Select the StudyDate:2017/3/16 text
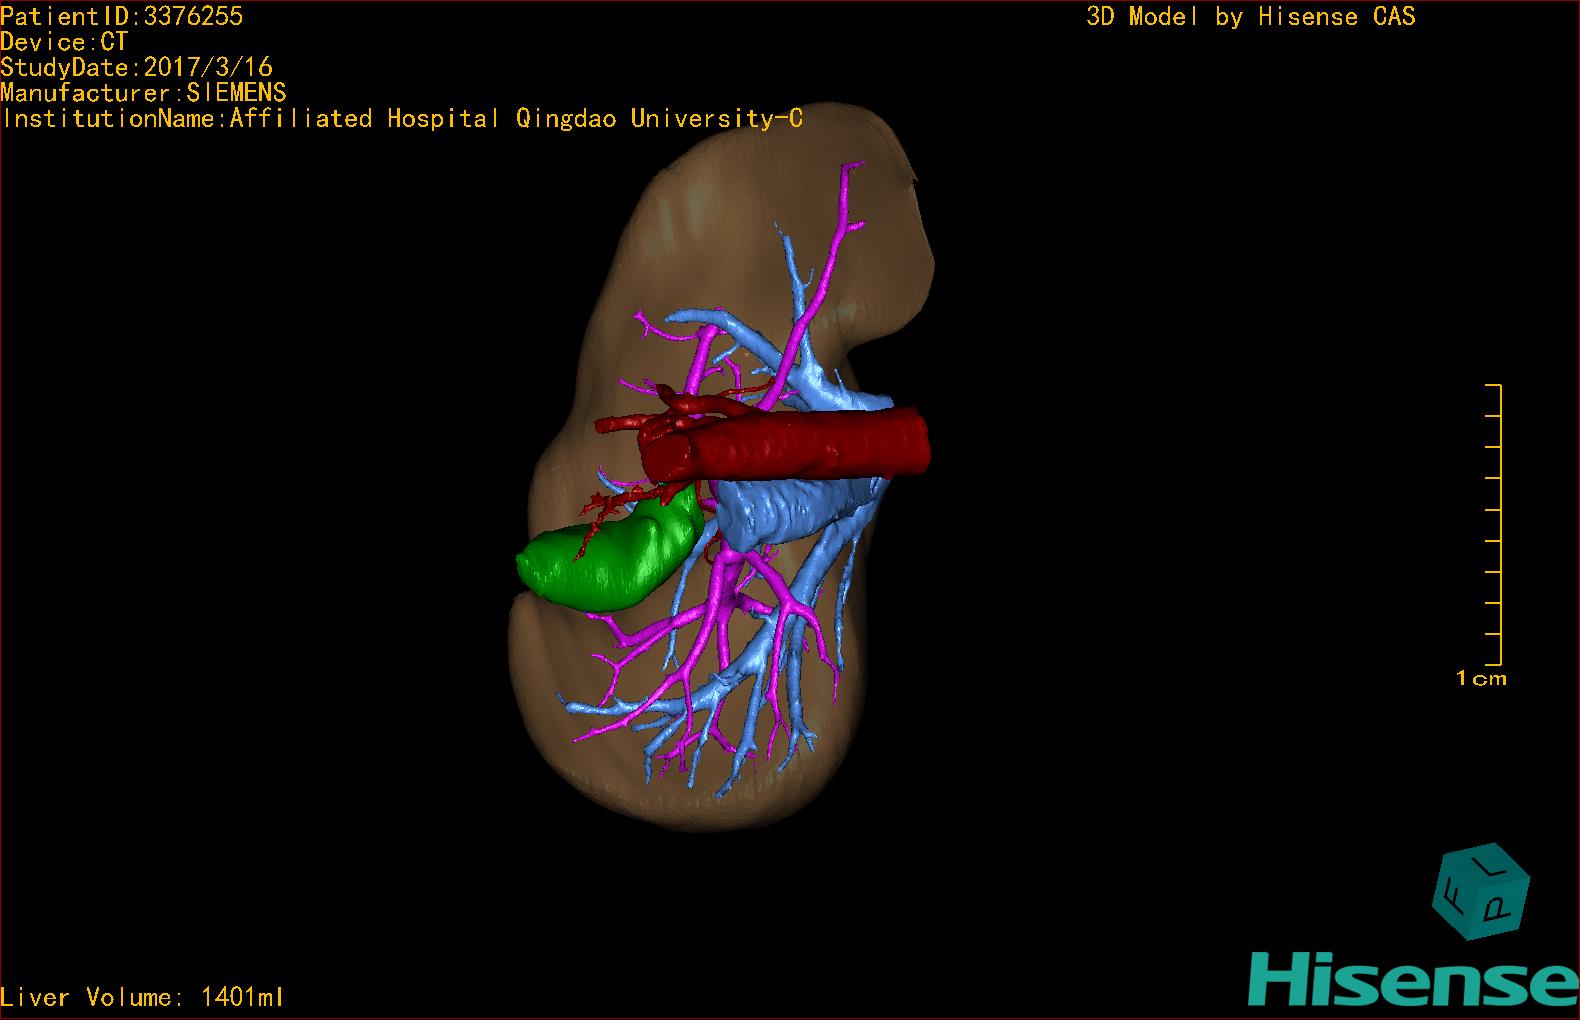Viewport: 1580px width, 1020px height. (136, 67)
